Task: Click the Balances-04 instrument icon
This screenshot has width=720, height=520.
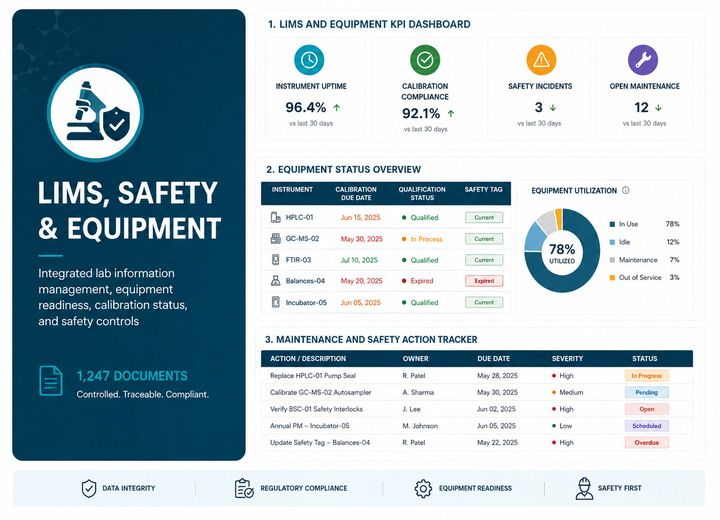Action: point(276,281)
